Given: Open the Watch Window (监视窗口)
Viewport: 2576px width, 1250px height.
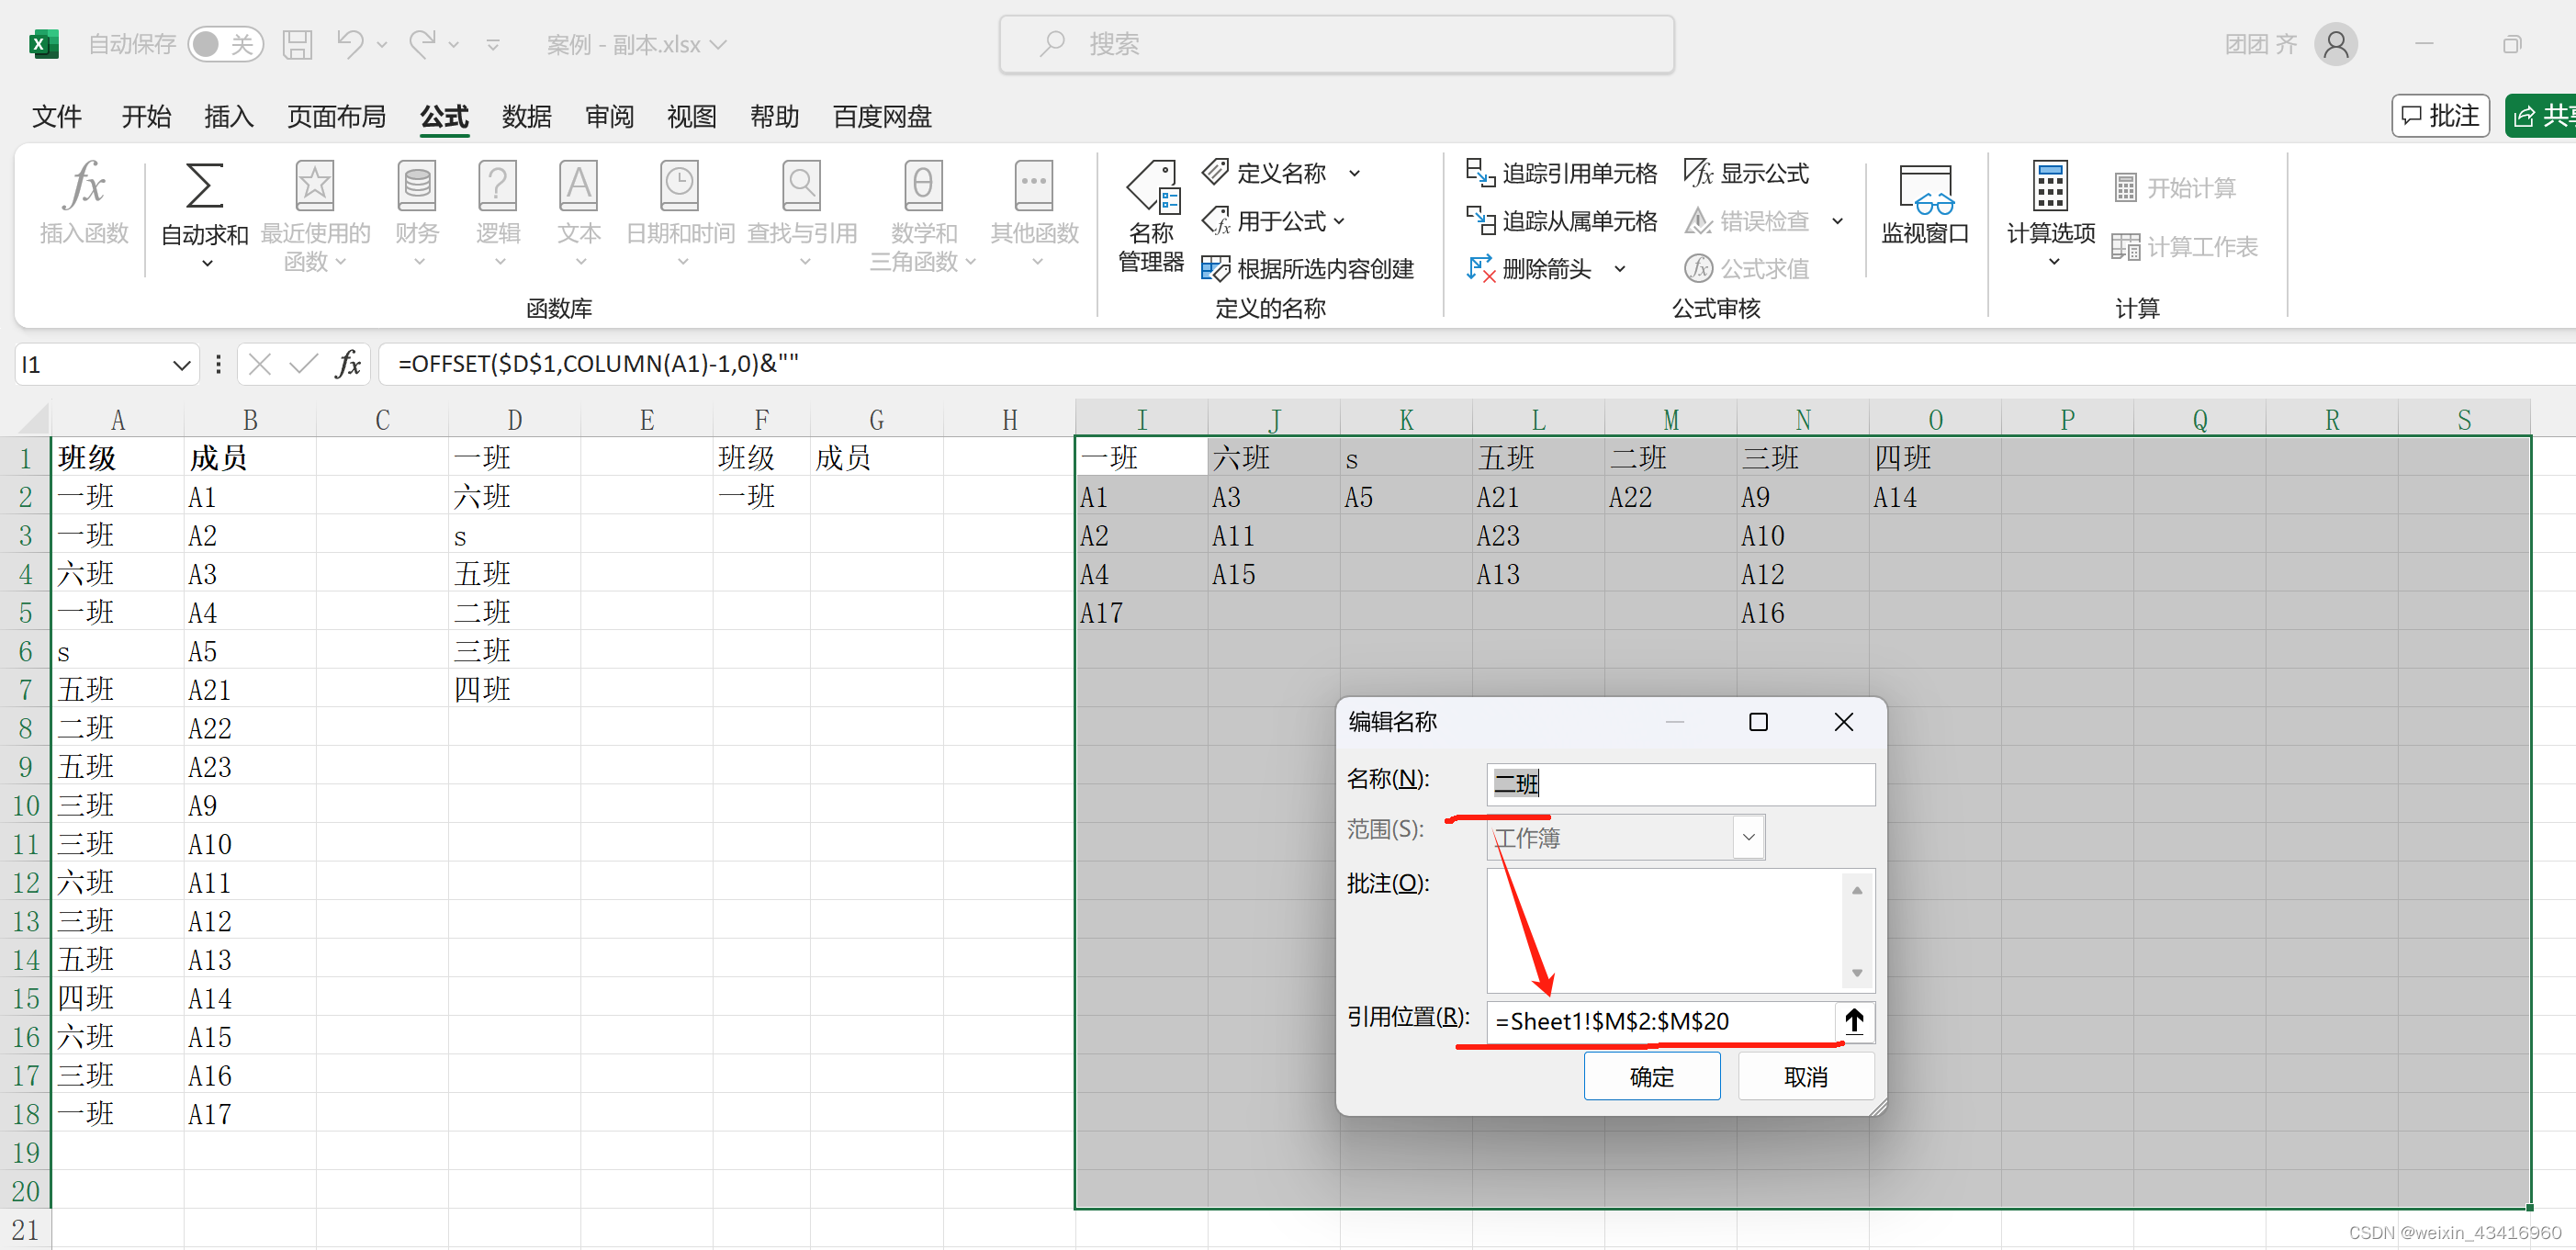Looking at the screenshot, I should [x=1925, y=204].
